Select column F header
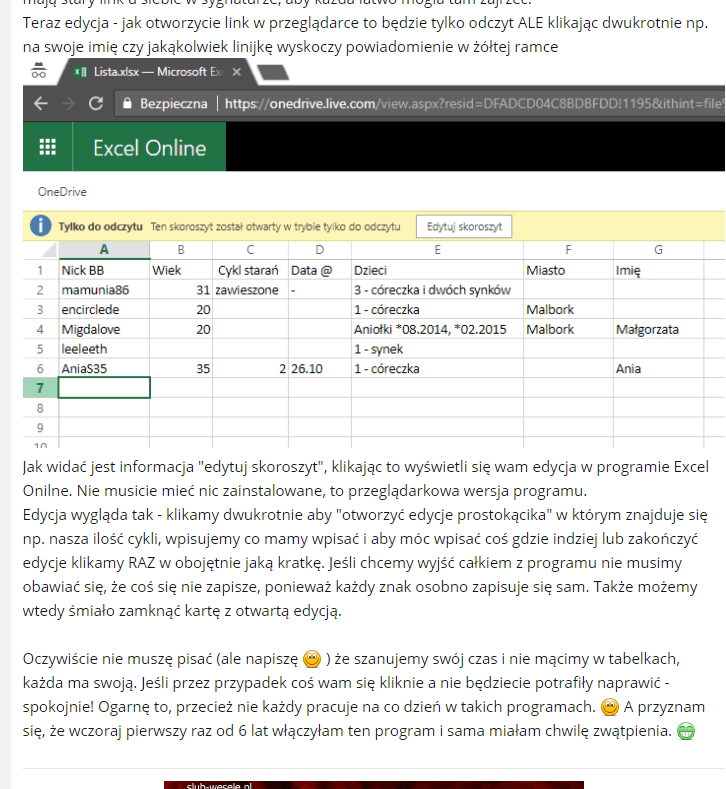726x789 pixels. tap(568, 250)
